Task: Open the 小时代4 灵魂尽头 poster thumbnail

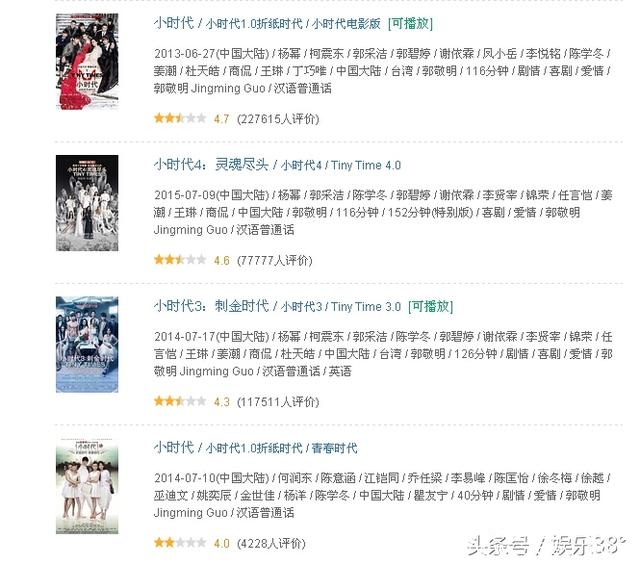Action: click(x=87, y=203)
